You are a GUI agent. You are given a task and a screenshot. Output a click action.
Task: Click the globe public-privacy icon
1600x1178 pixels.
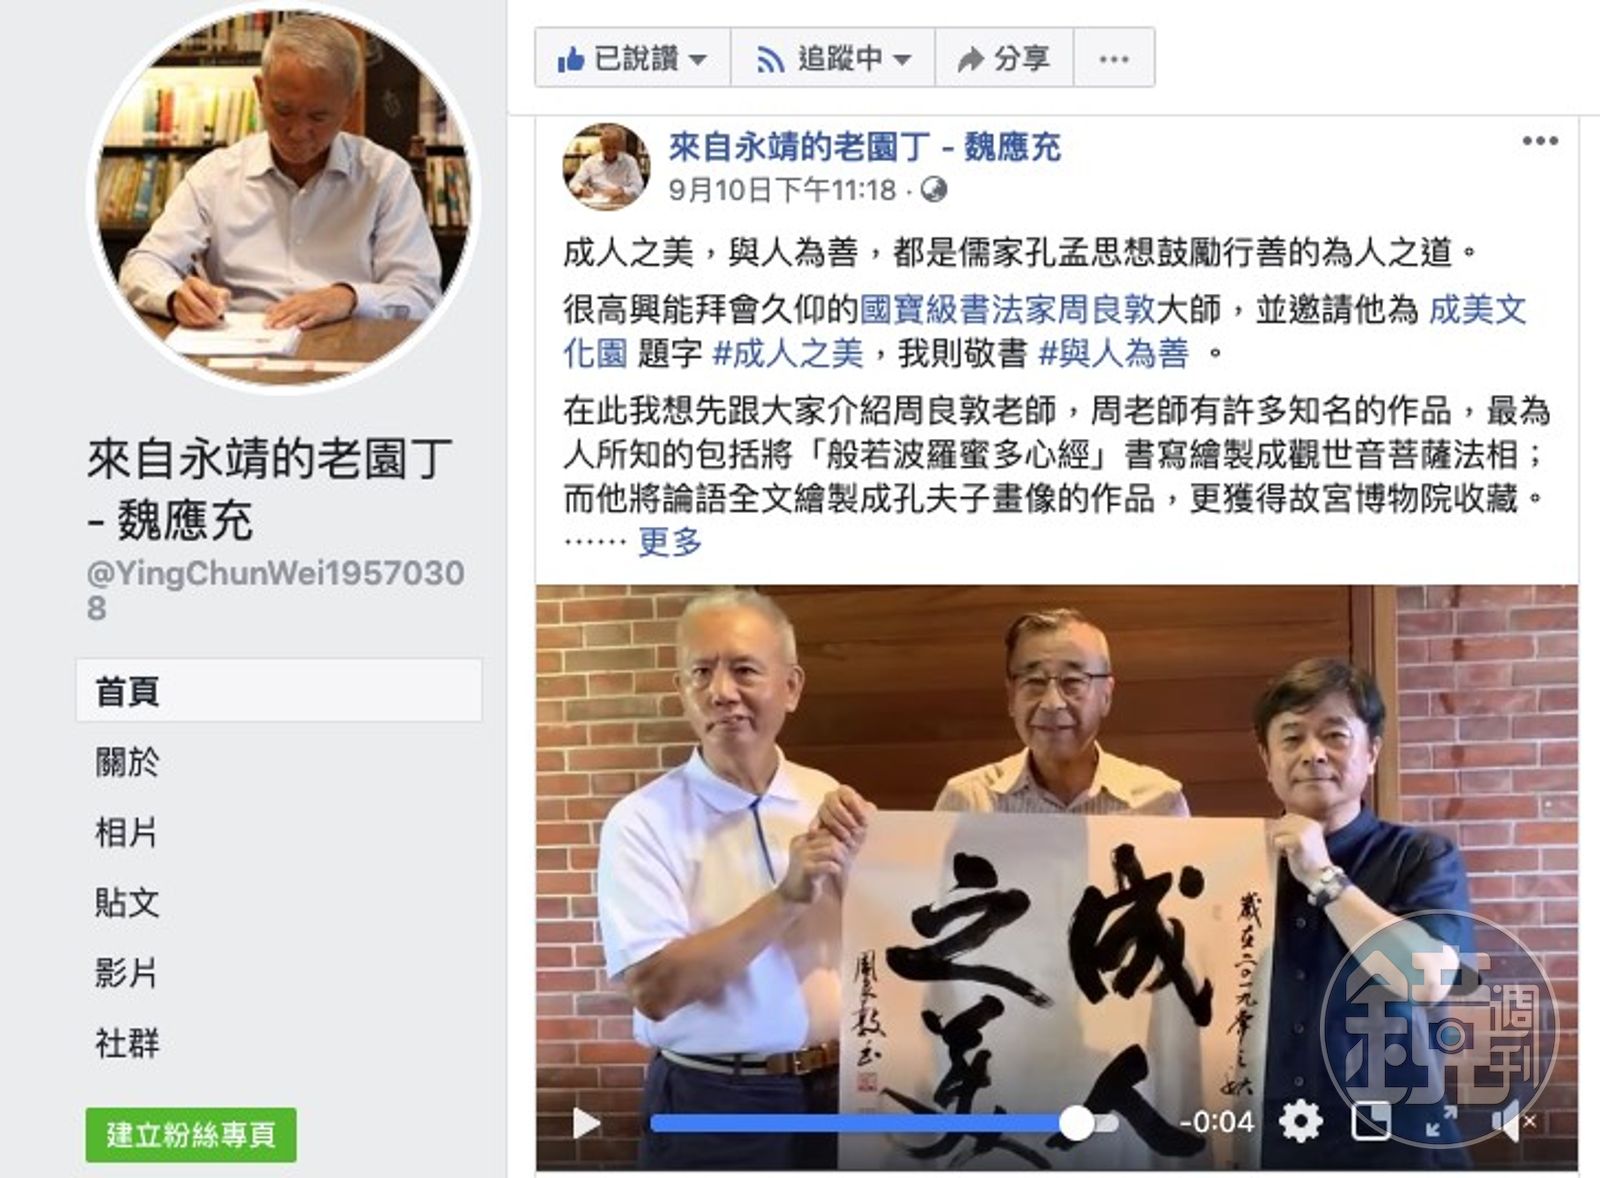click(934, 189)
